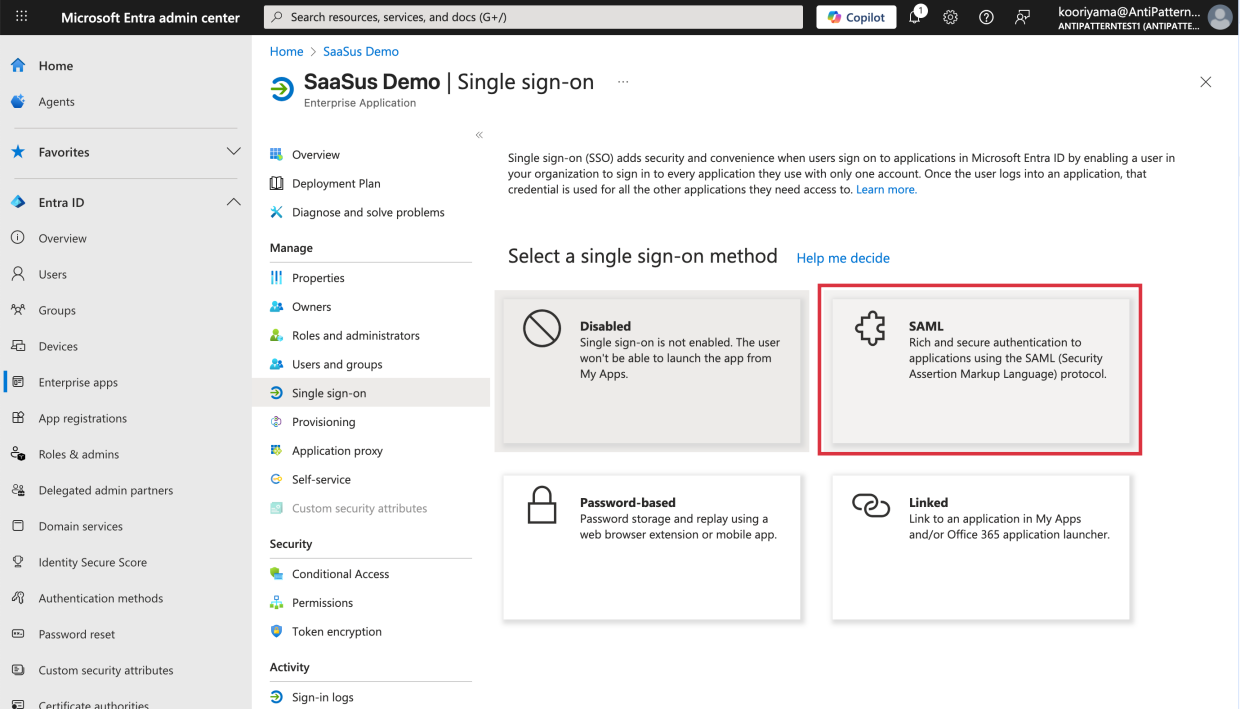Choose the Password-based sign-on card

pyautogui.click(x=652, y=547)
